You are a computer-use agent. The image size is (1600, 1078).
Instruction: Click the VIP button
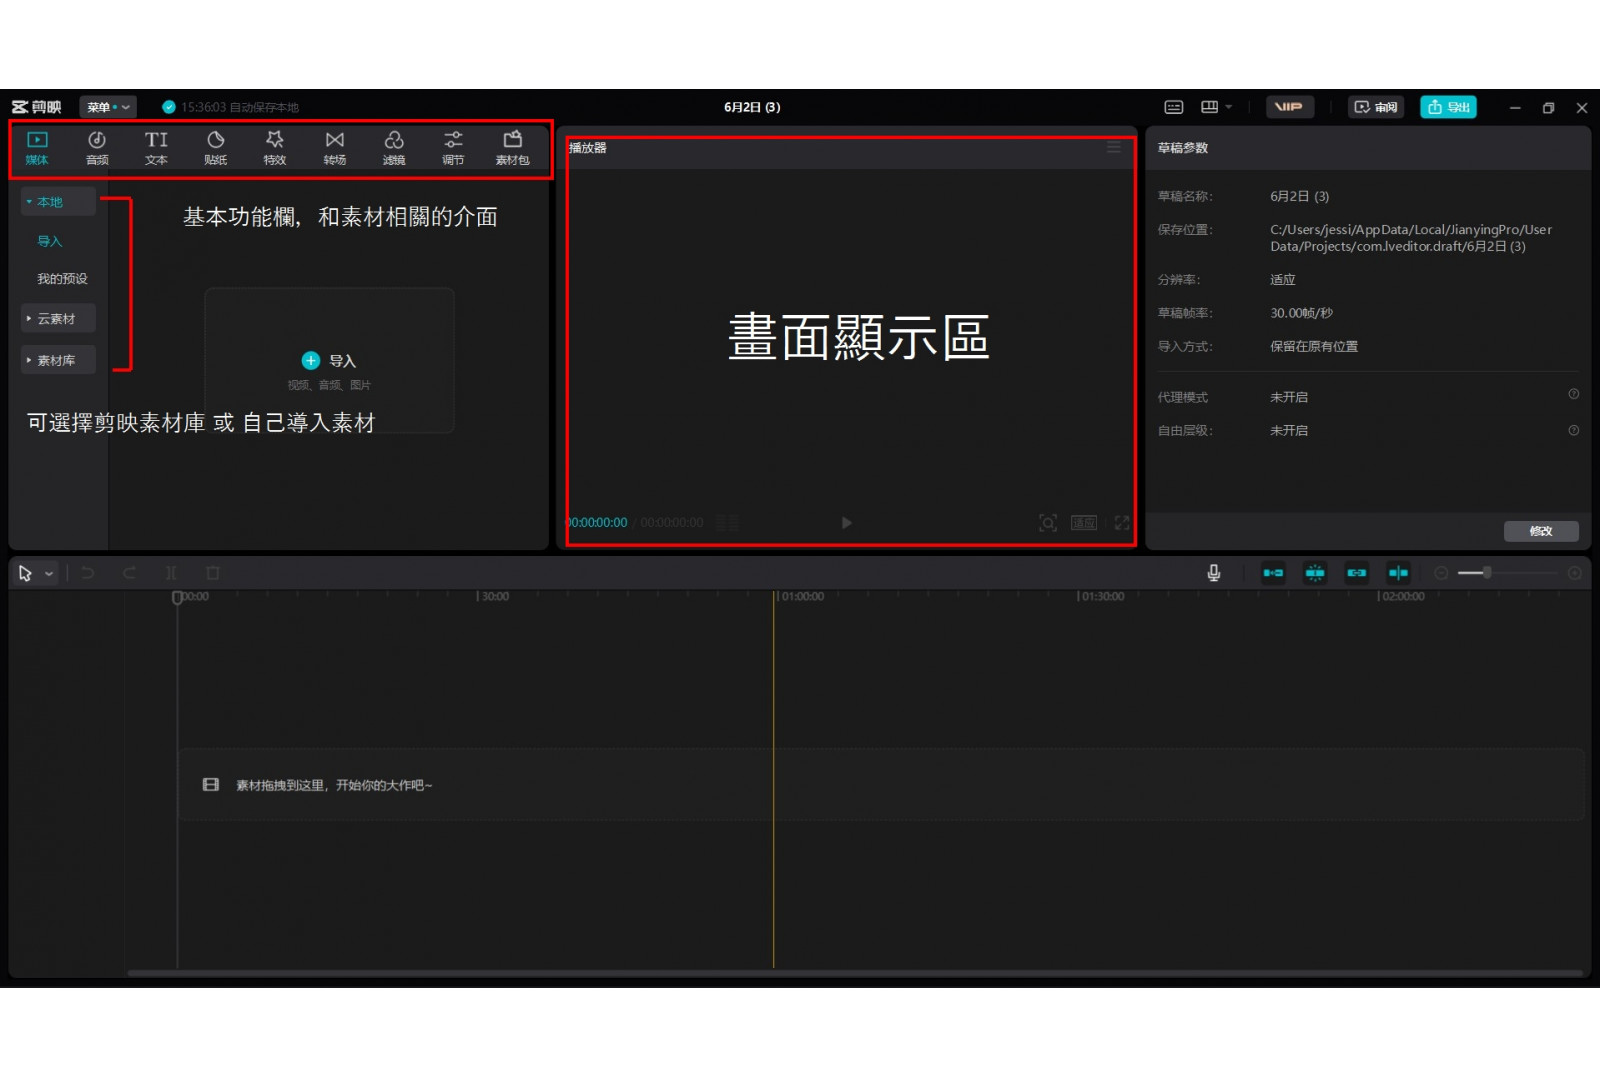click(1289, 107)
